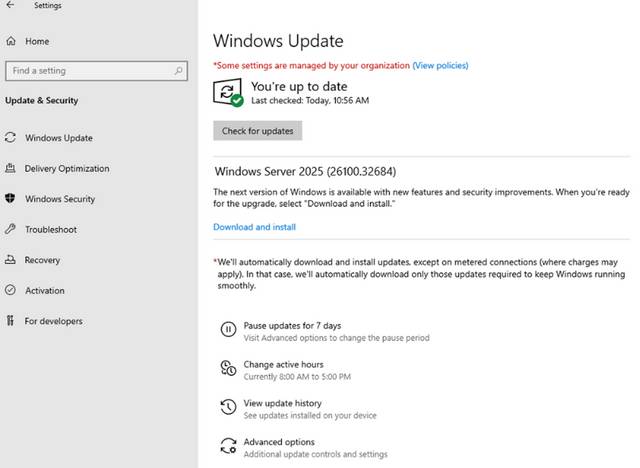The height and width of the screenshot is (468, 640).
Task: Open the Troubleshoot page
Action: point(51,229)
